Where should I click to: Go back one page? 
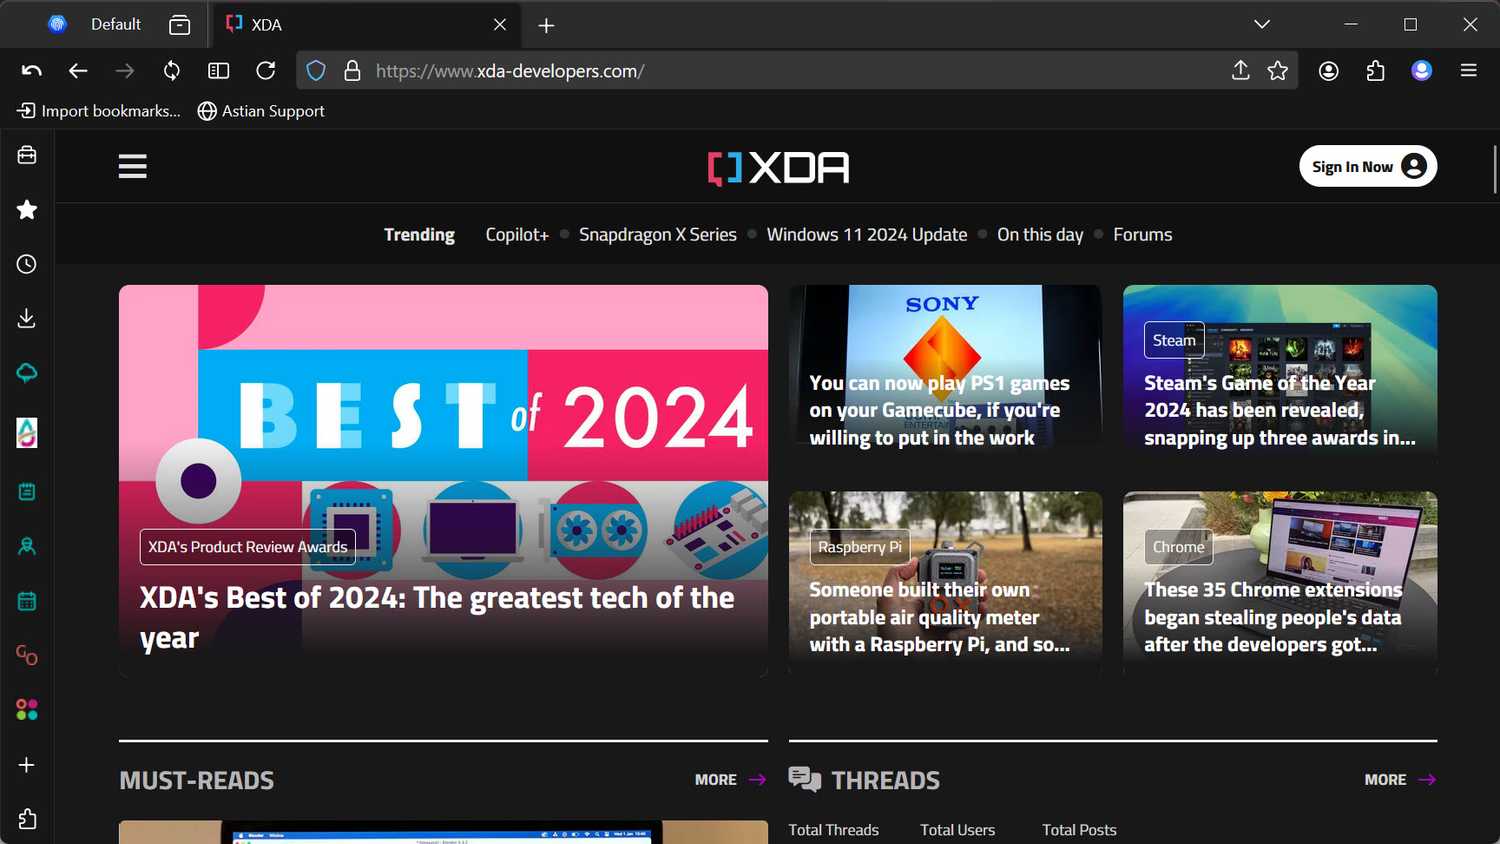(78, 70)
